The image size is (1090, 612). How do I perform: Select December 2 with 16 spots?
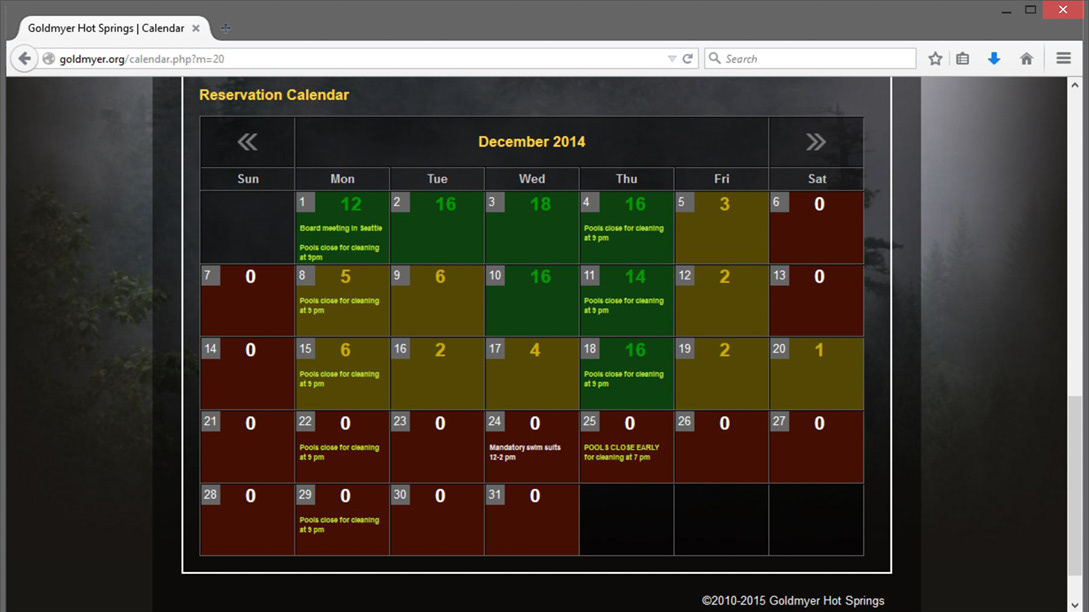tap(437, 227)
